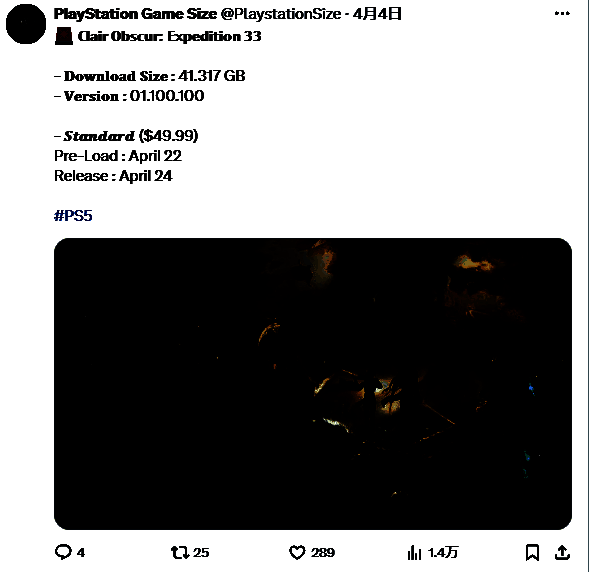Viewport: 598px width, 572px height.
Task: Click the @PlaystationSize handle
Action: 281,14
